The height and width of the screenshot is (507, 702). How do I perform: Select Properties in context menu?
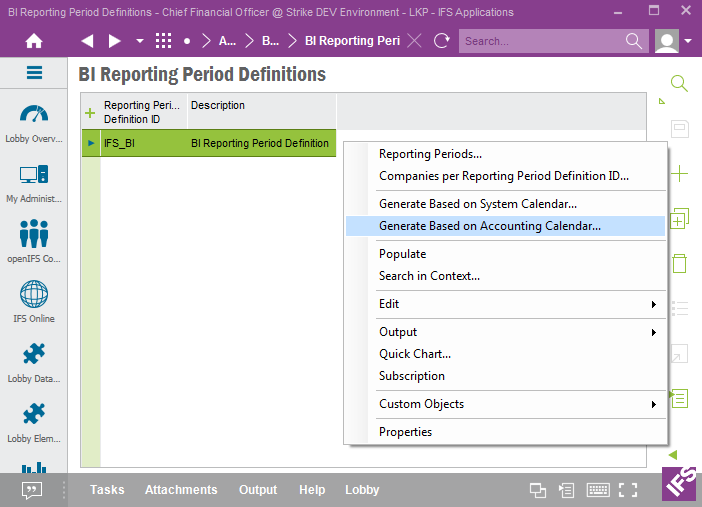pos(405,432)
